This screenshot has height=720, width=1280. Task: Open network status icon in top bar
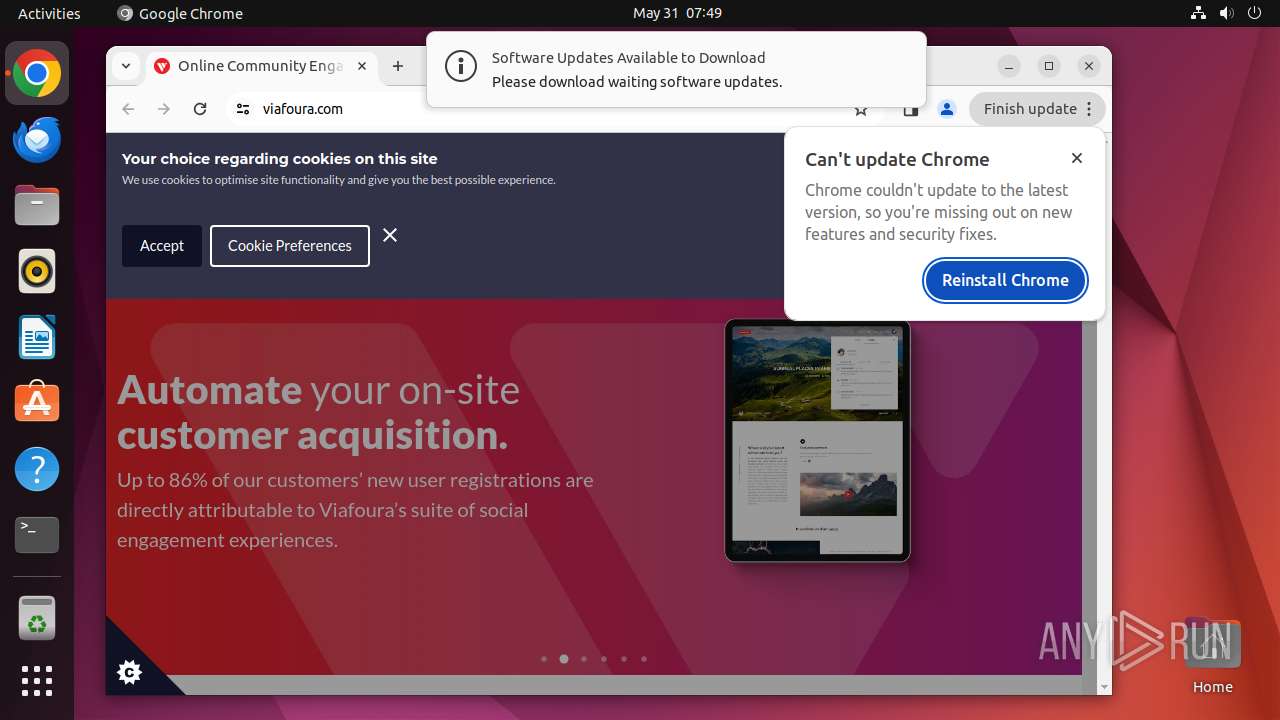pos(1199,13)
